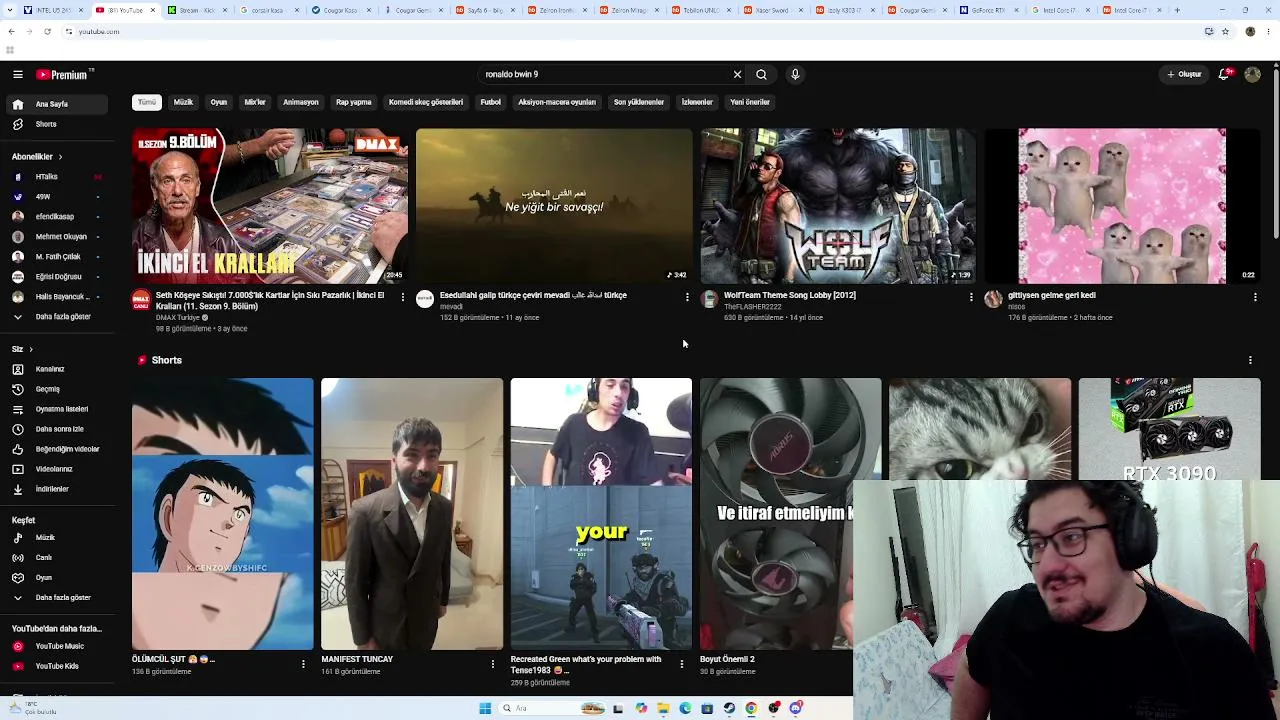Open Windows Start menu on taskbar

485,708
